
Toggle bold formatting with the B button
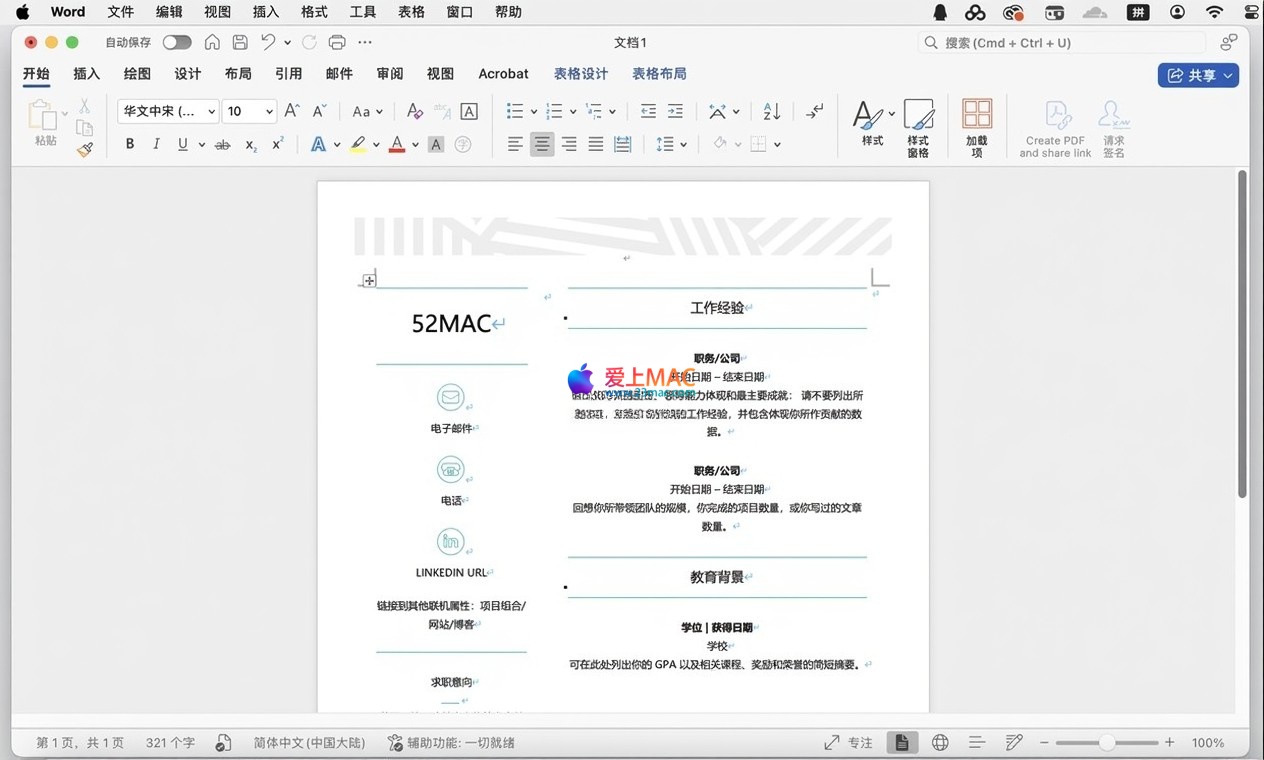coord(130,144)
